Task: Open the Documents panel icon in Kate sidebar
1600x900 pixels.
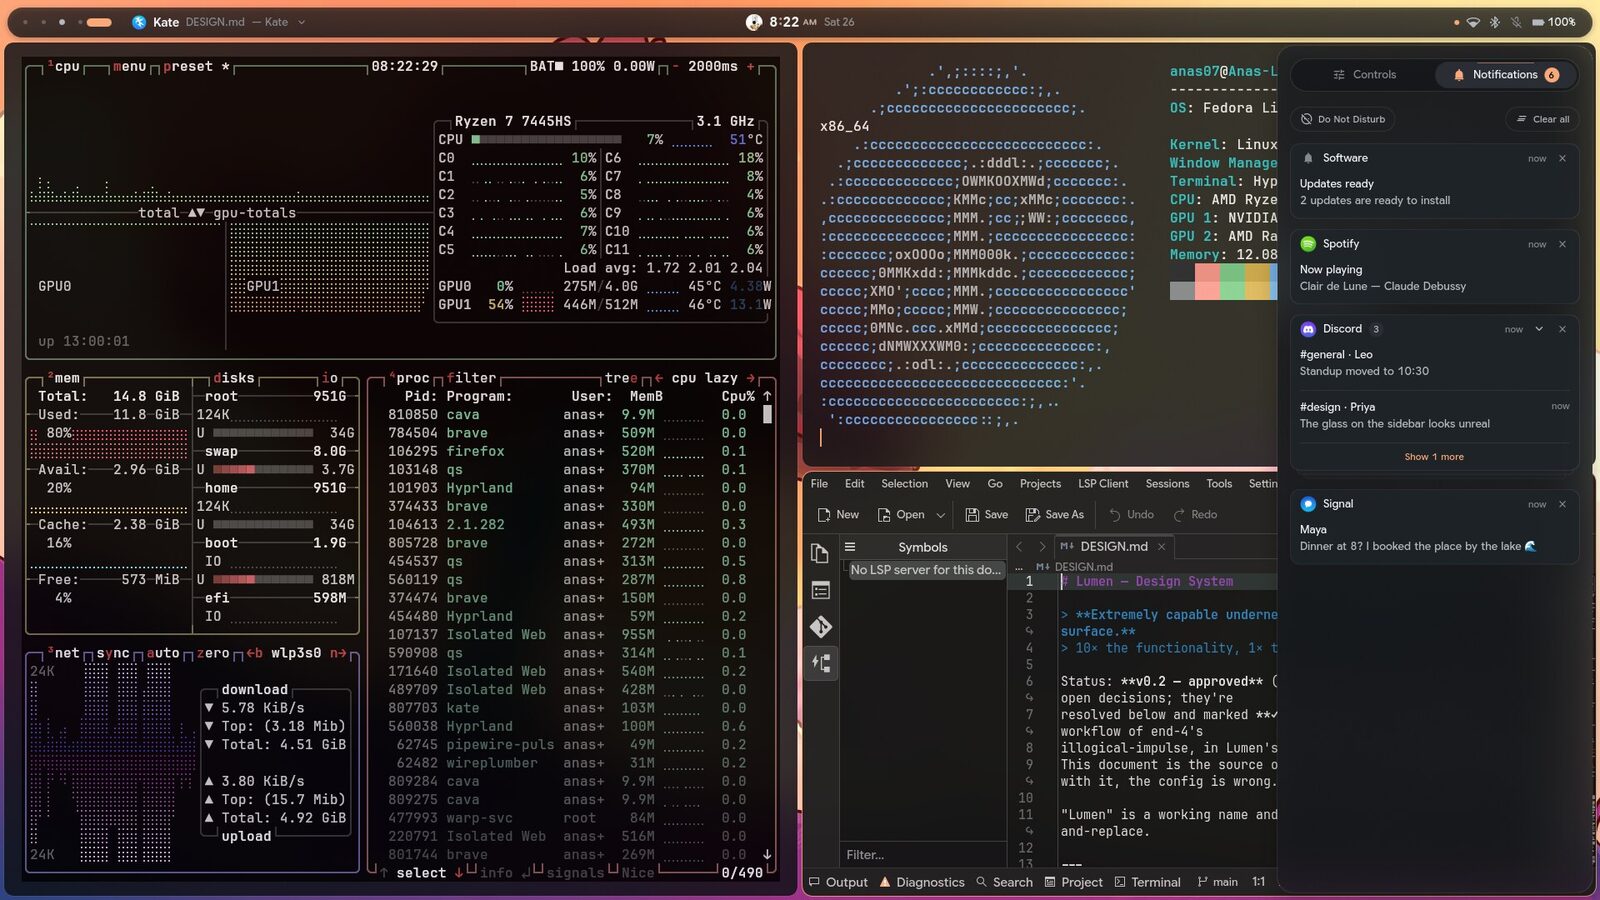Action: tap(820, 553)
